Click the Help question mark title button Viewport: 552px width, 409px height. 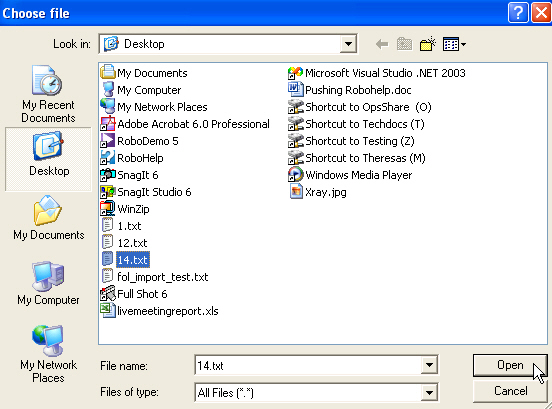(x=518, y=13)
